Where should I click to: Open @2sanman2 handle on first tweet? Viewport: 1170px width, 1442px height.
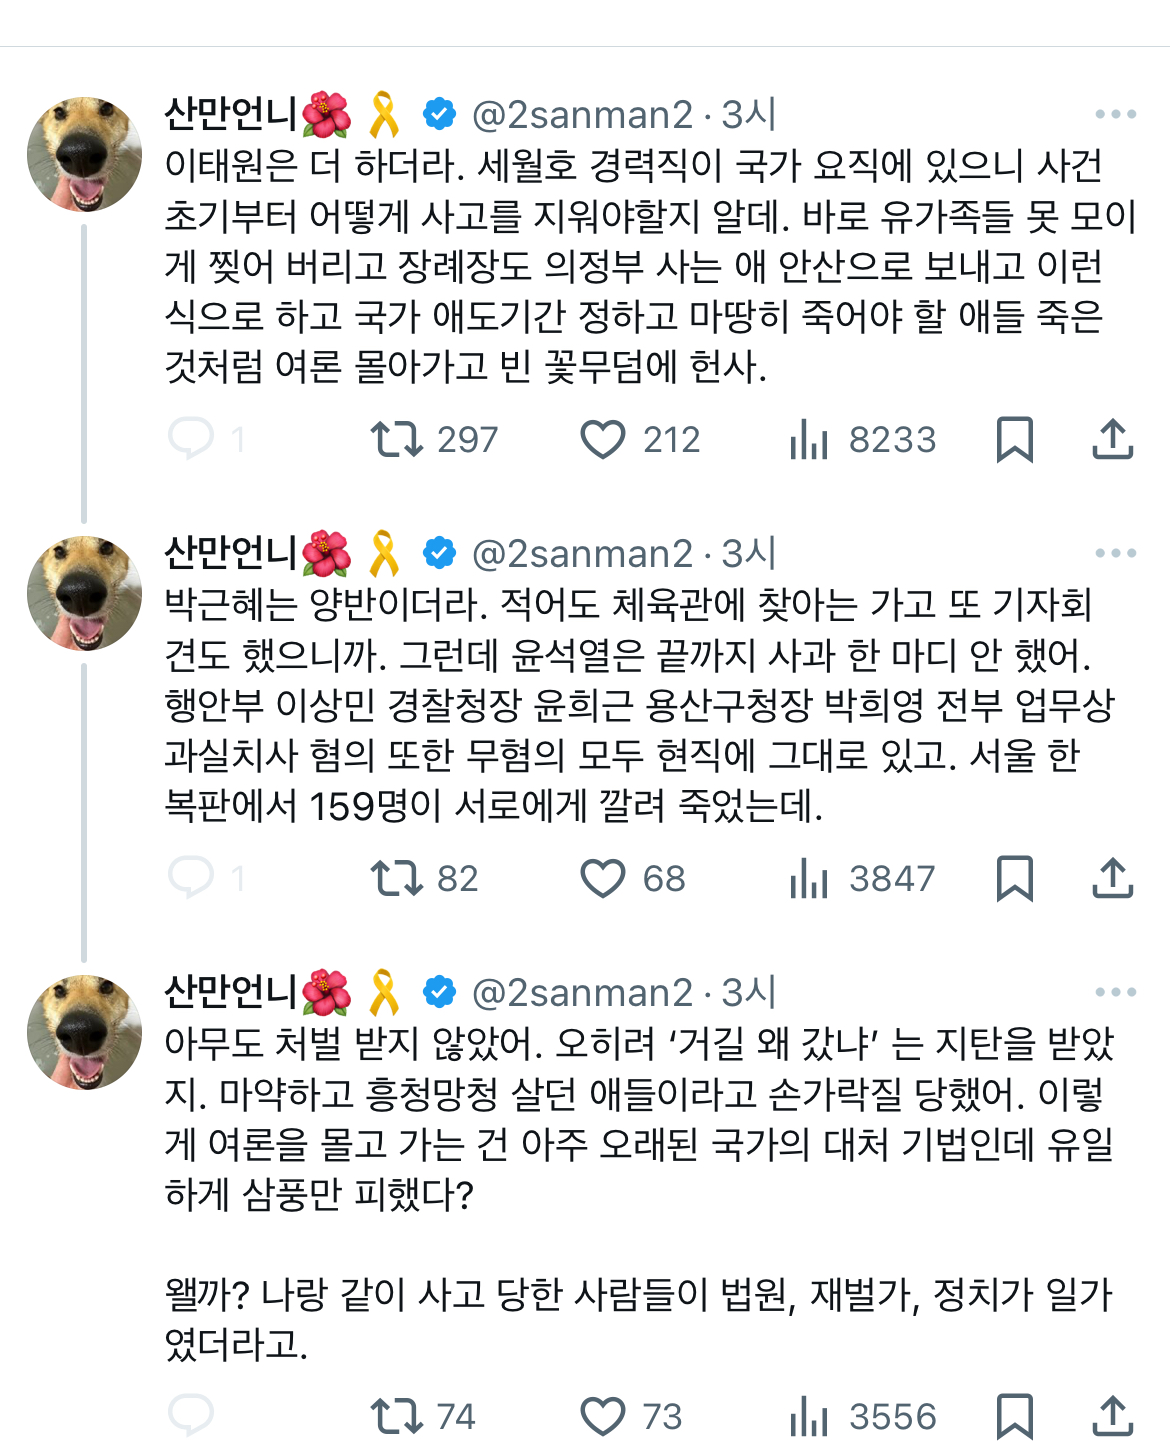click(582, 115)
